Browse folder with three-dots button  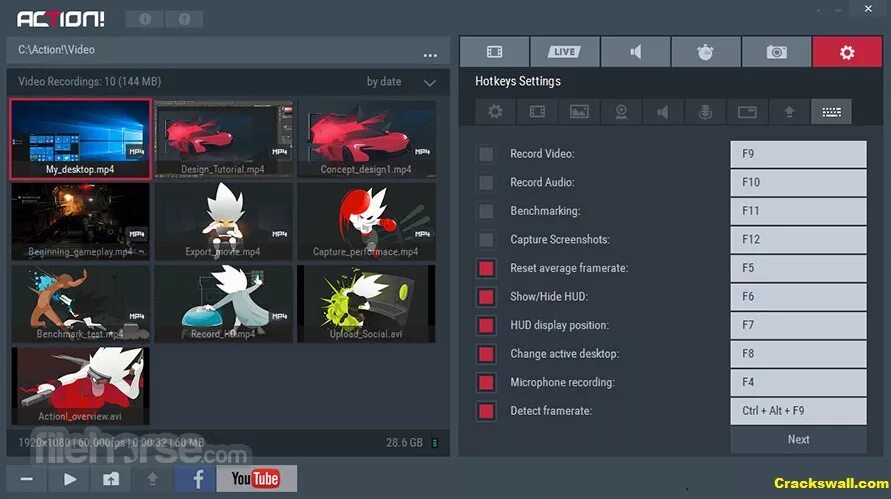(x=430, y=55)
